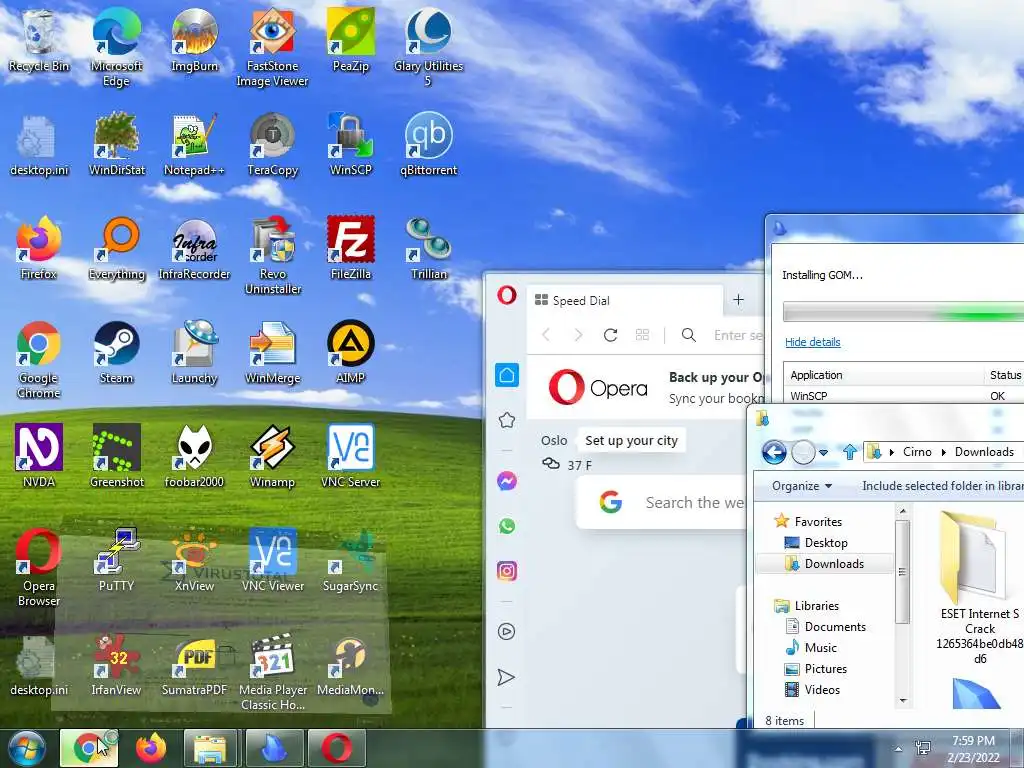The image size is (1024, 768).
Task: Select the PuTTY desktop icon
Action: [x=116, y=560]
